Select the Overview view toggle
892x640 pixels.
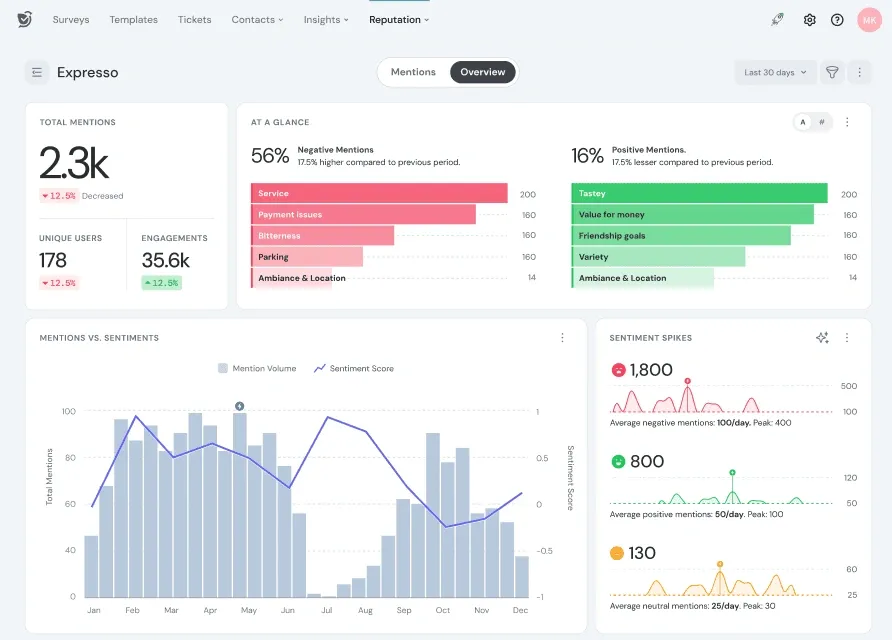tap(483, 72)
